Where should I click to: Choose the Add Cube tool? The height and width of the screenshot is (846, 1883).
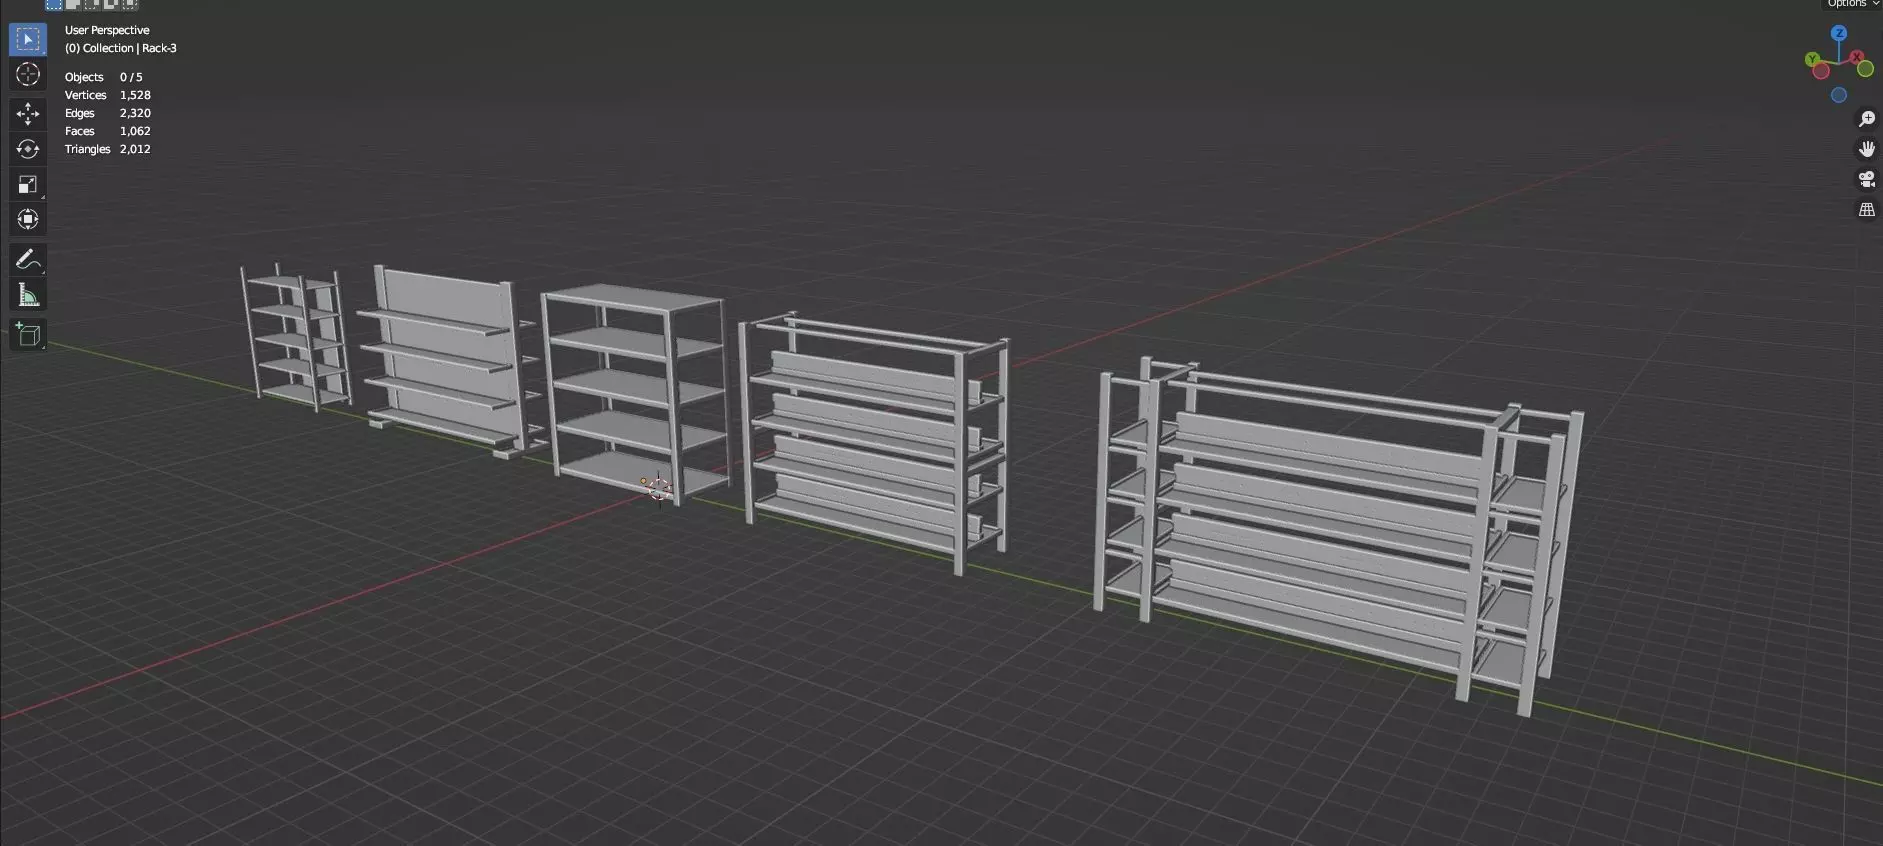(x=28, y=335)
